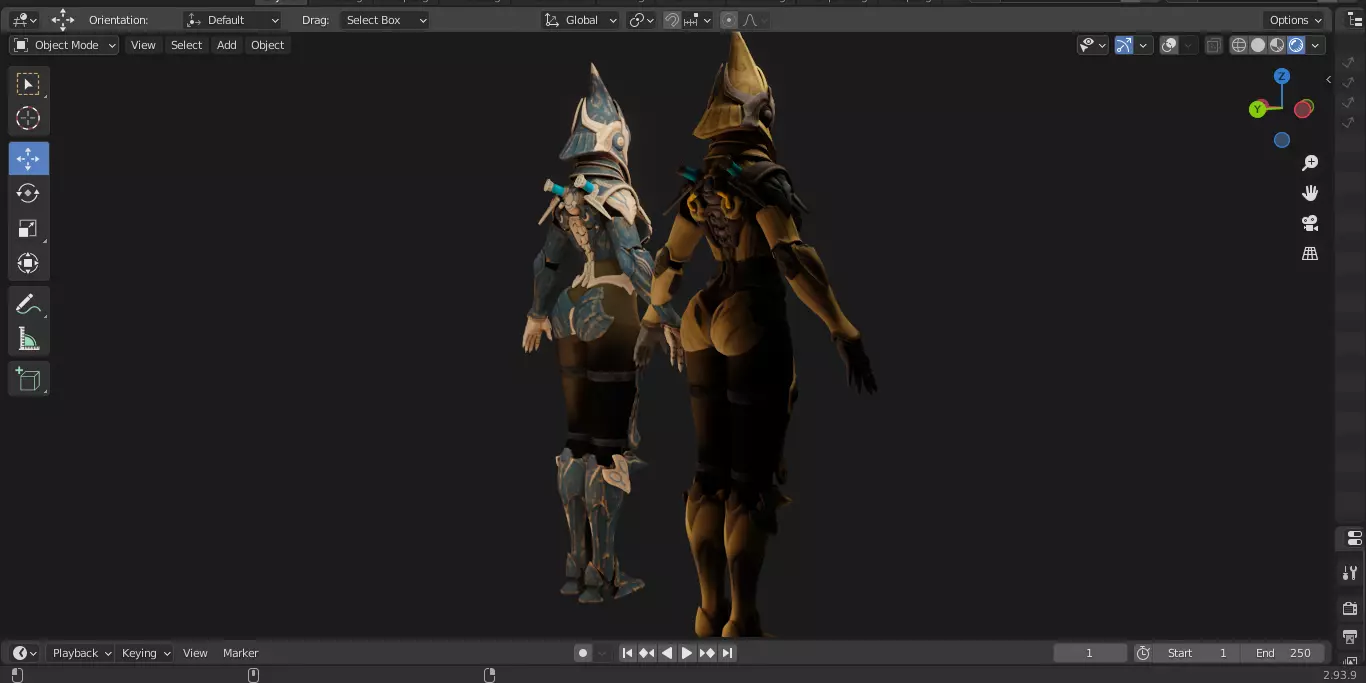The width and height of the screenshot is (1366, 683).
Task: Open the timeline View menu
Action: coord(195,653)
